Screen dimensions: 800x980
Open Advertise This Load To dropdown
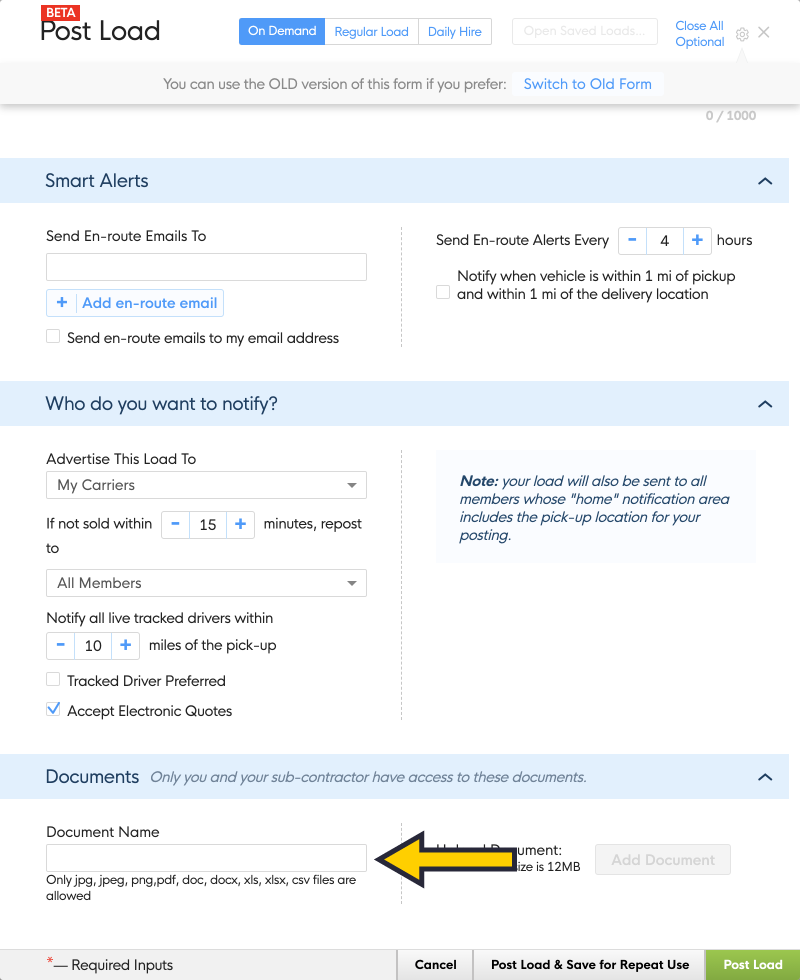pos(206,486)
